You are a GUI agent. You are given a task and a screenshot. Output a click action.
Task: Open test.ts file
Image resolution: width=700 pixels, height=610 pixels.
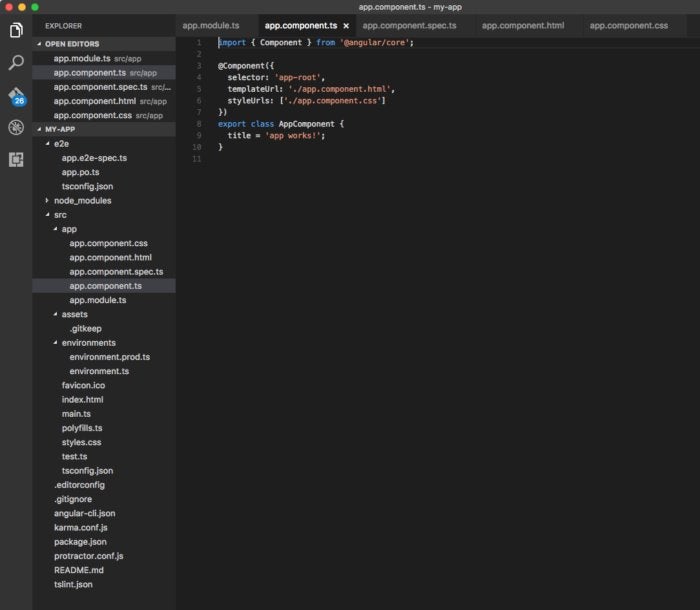point(104,456)
